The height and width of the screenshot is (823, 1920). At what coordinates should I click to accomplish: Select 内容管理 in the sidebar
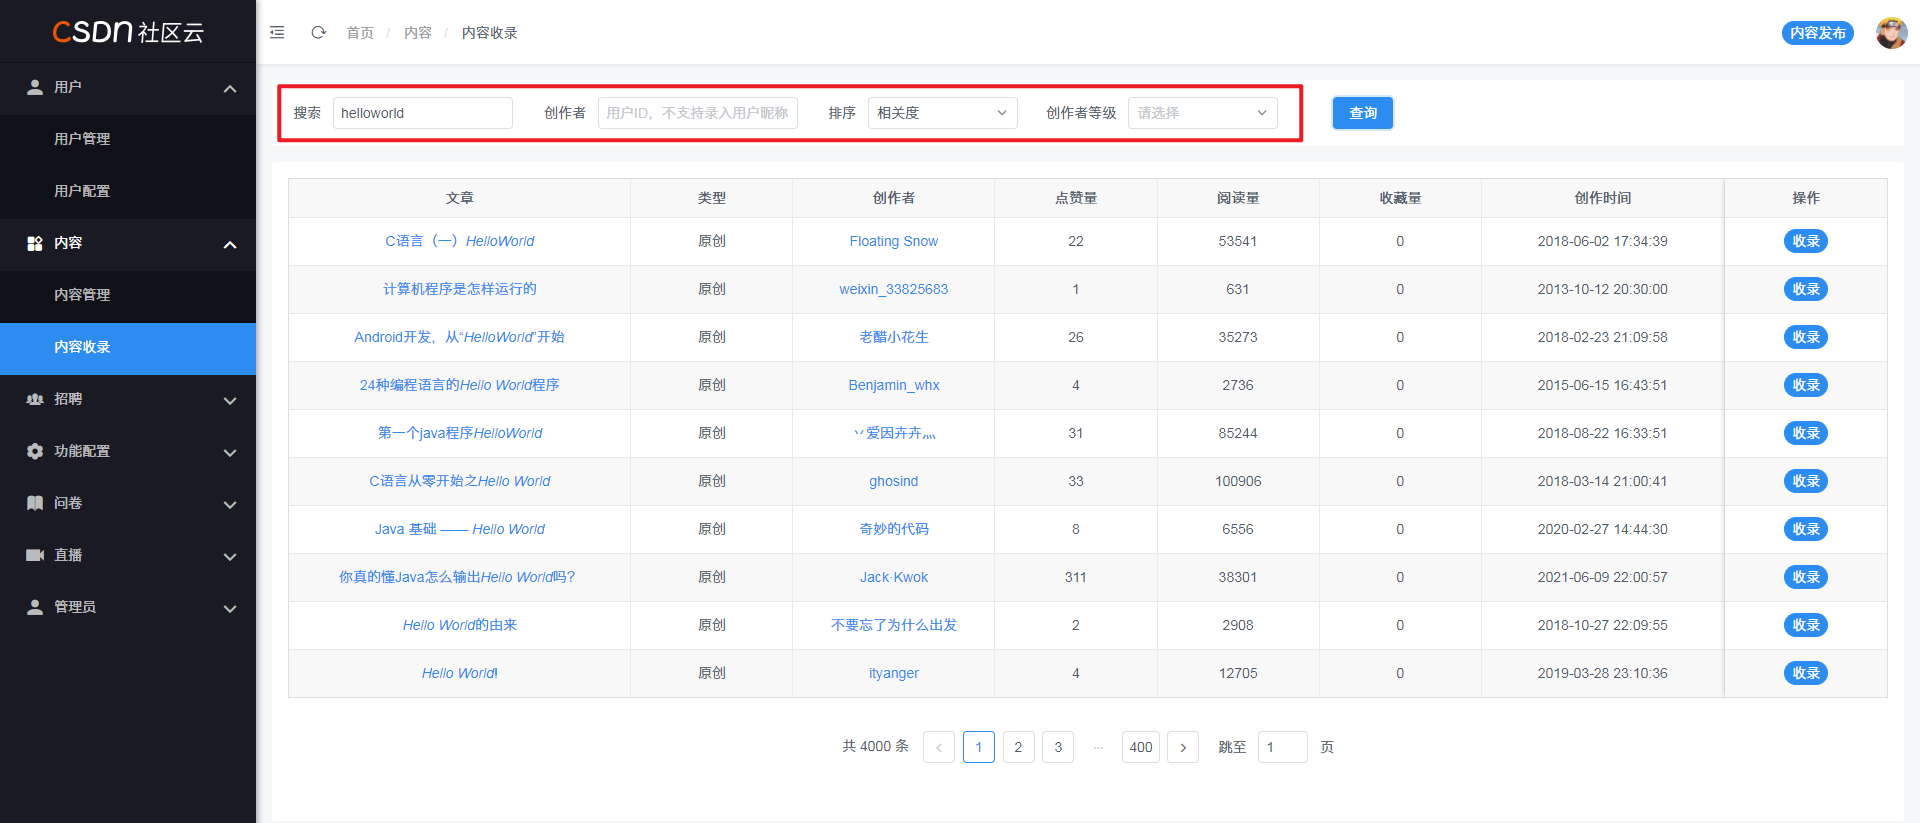(x=82, y=295)
